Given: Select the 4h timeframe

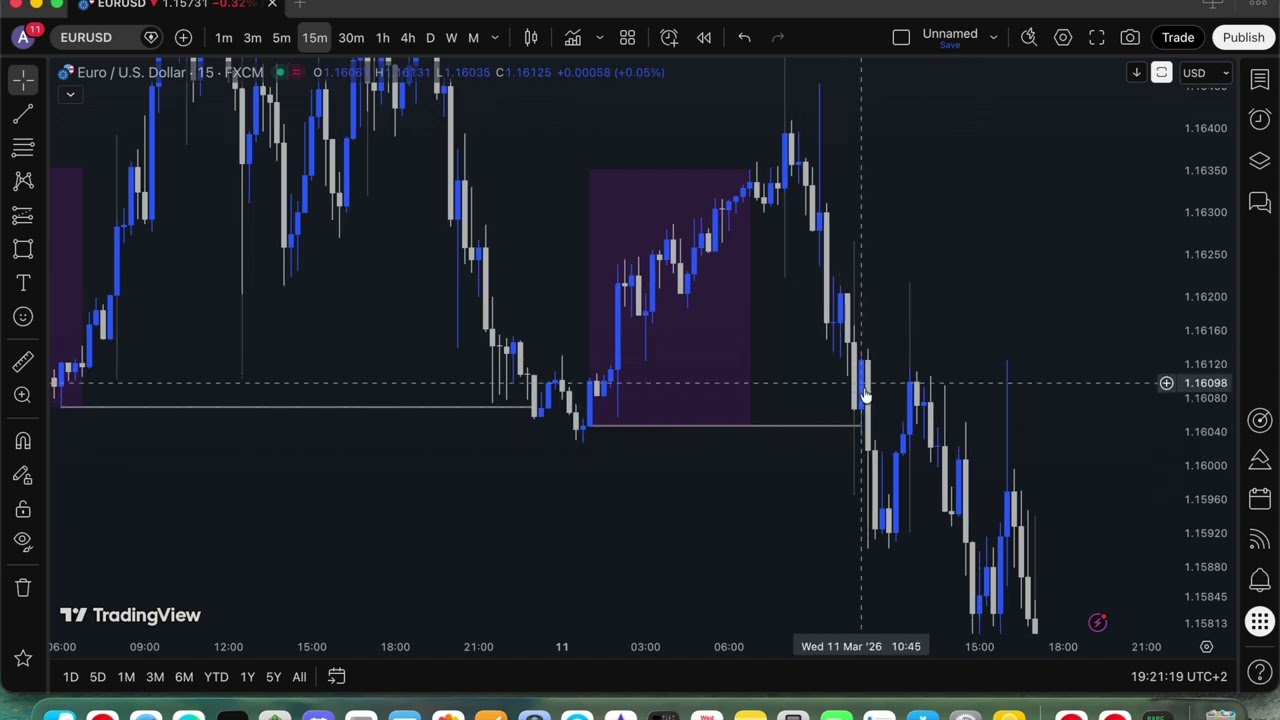Looking at the screenshot, I should pos(407,37).
